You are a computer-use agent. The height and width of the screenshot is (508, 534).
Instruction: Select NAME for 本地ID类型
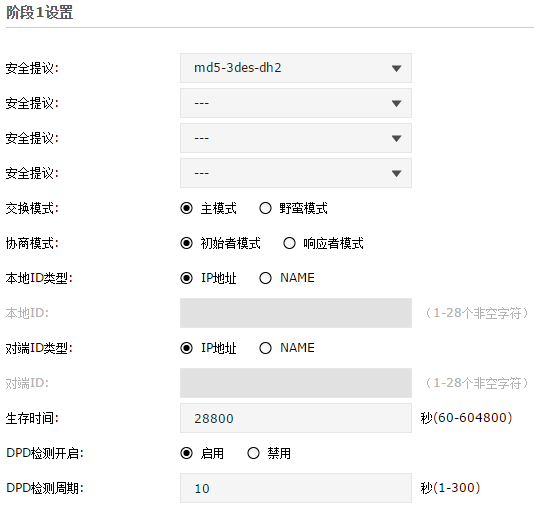[x=265, y=278]
